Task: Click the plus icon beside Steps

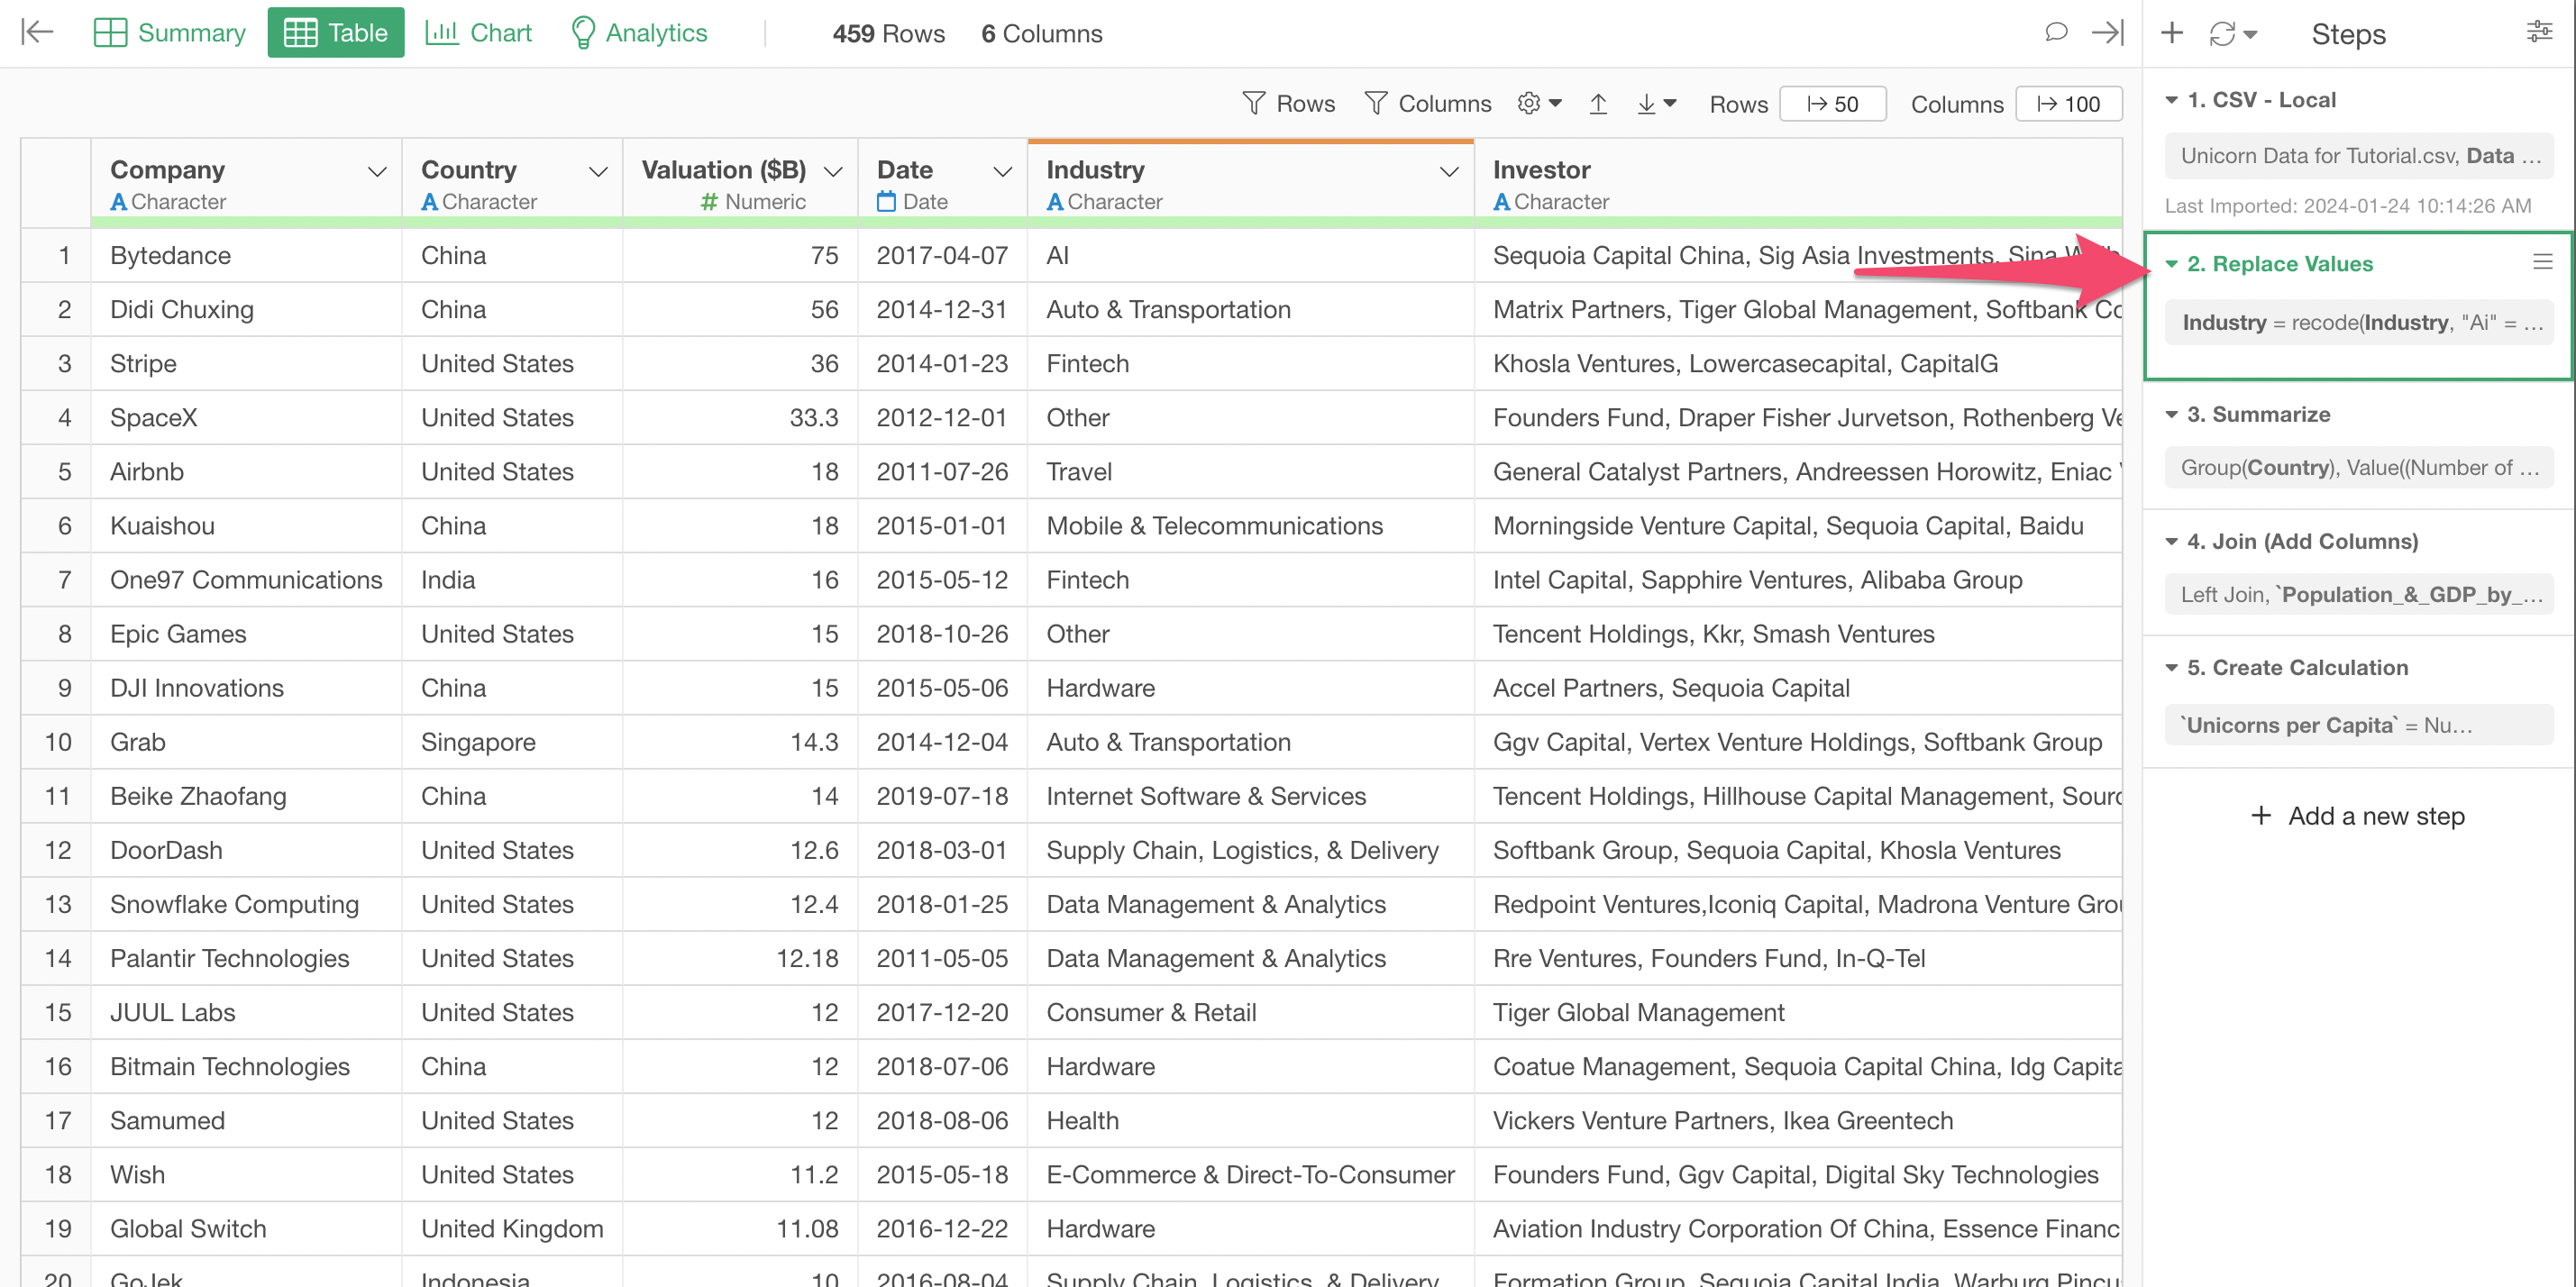Action: [x=2171, y=33]
